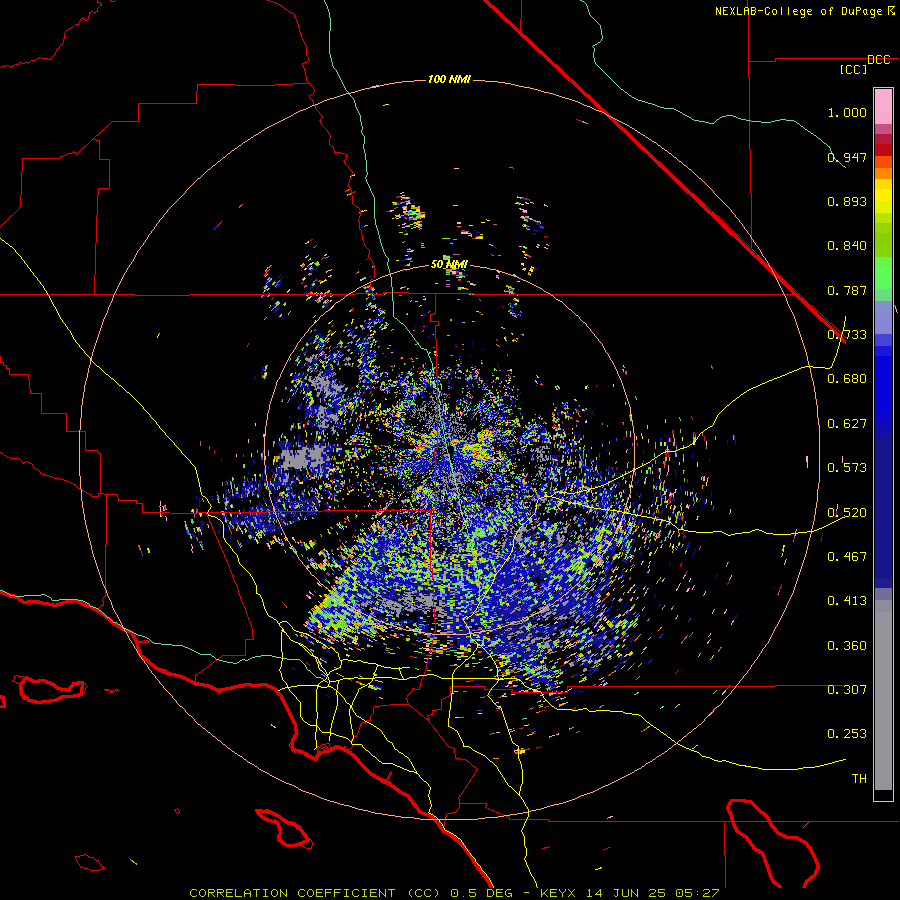900x900 pixels.
Task: Click the DCC label above the scale
Action: pyautogui.click(x=878, y=60)
